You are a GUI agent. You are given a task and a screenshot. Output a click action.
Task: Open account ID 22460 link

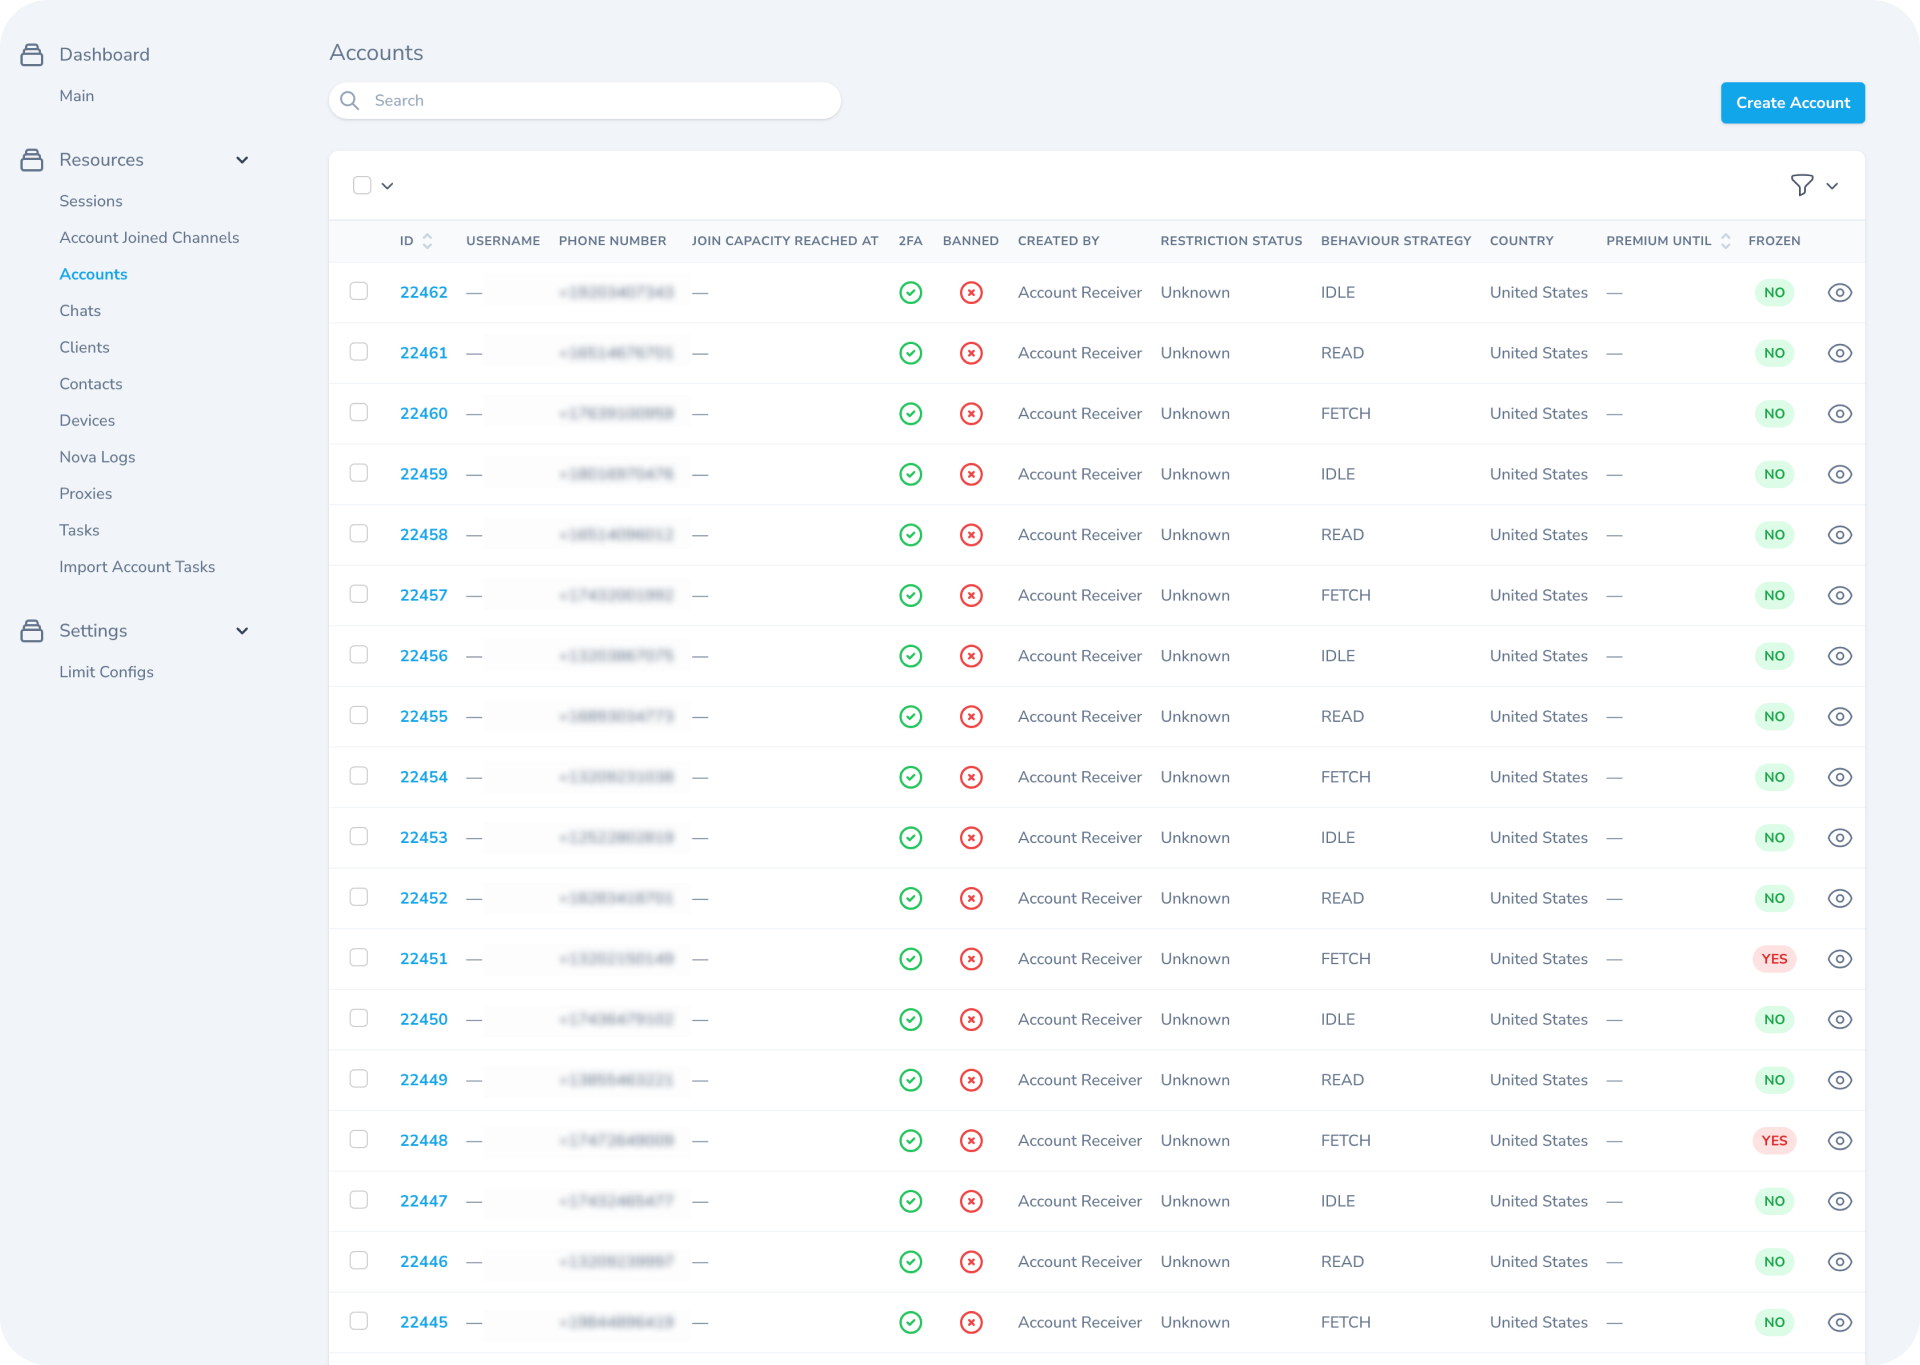(424, 414)
